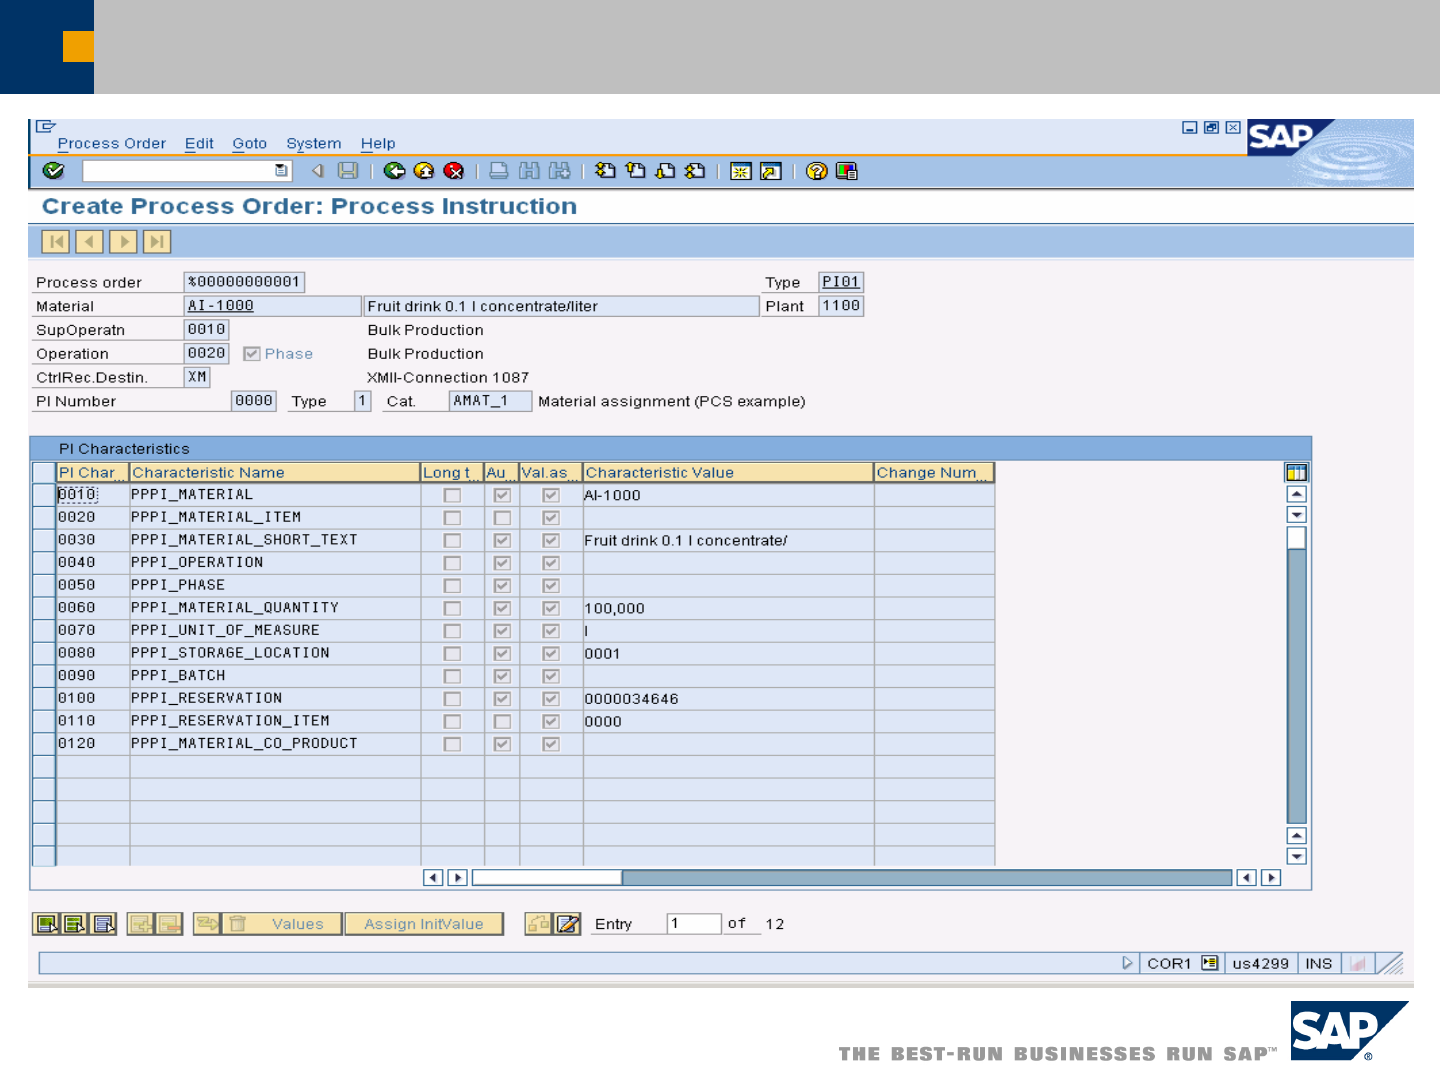Click the value cell showing 0000034646

(x=728, y=699)
